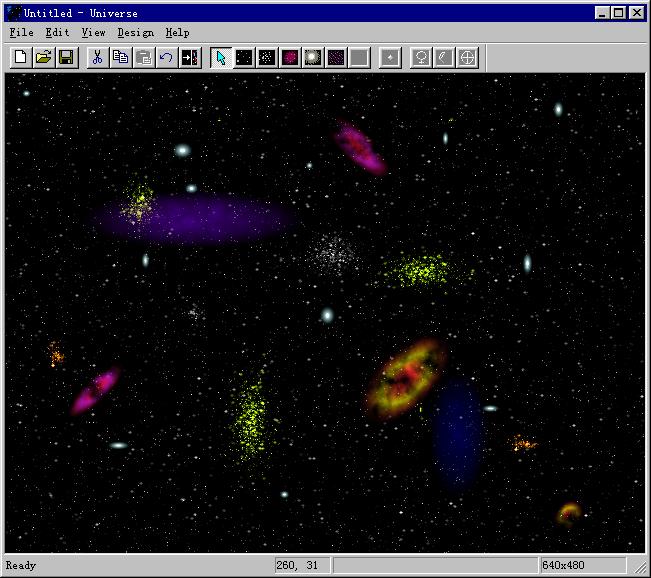Viewport: 651px width, 578px height.
Task: Open the Edit menu
Action: [57, 32]
